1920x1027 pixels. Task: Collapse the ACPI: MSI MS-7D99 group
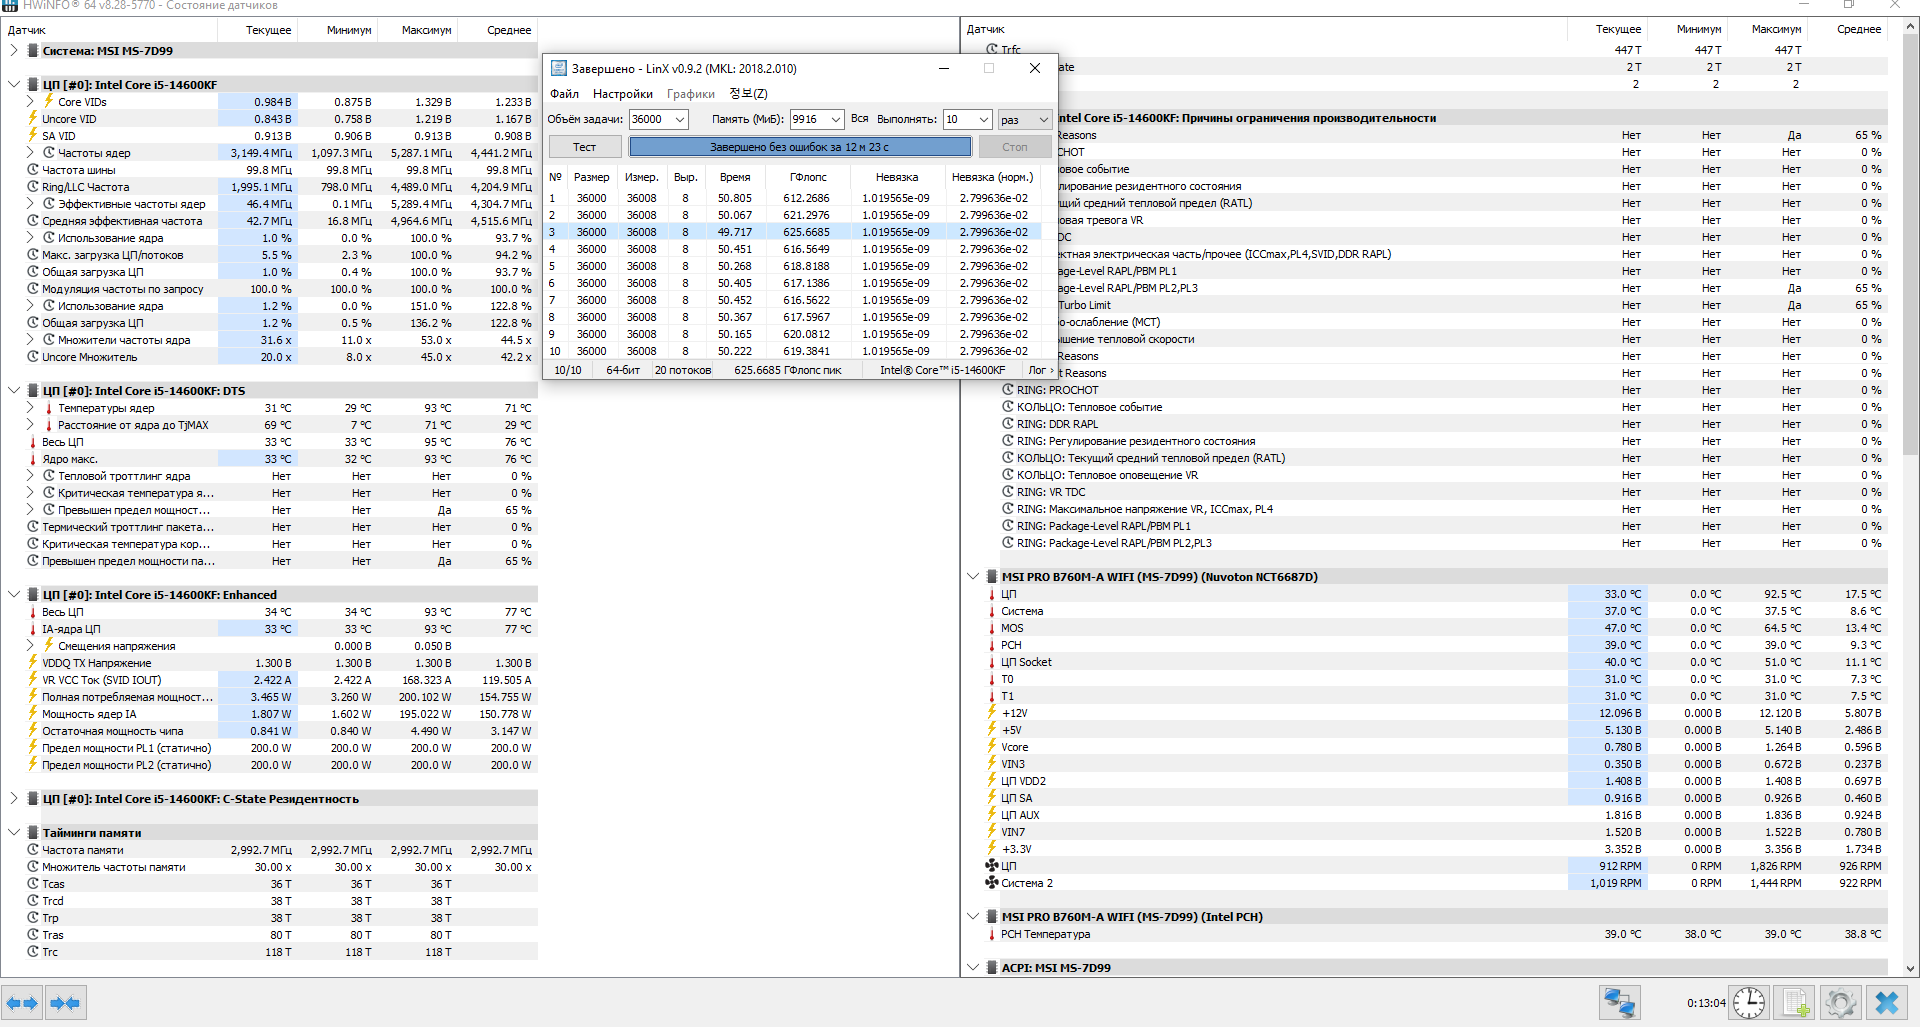[973, 968]
